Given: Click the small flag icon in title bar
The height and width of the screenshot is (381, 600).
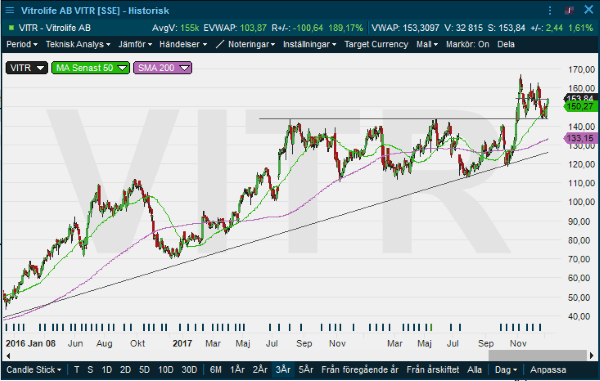Looking at the screenshot, I should click(569, 10).
